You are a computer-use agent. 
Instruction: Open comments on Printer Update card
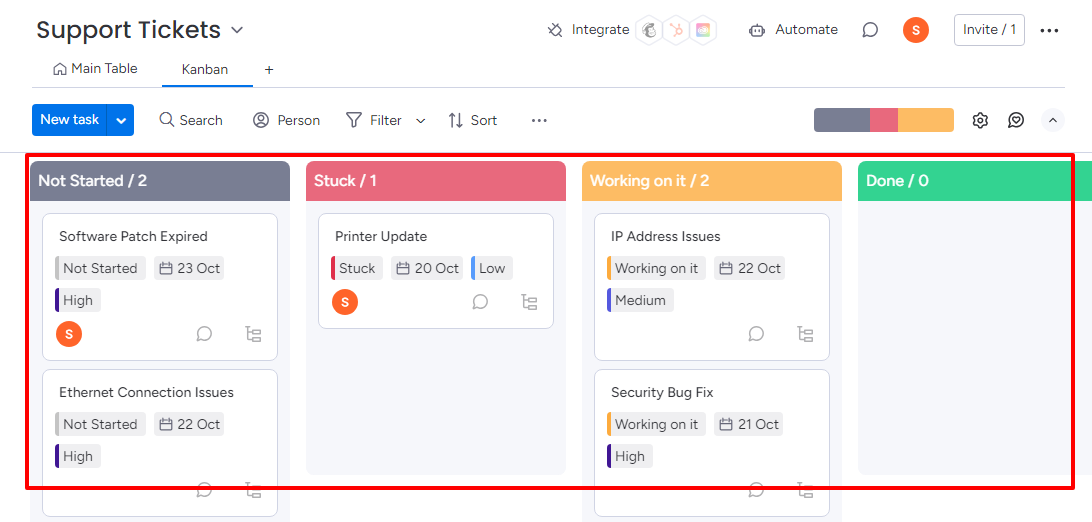pyautogui.click(x=480, y=302)
